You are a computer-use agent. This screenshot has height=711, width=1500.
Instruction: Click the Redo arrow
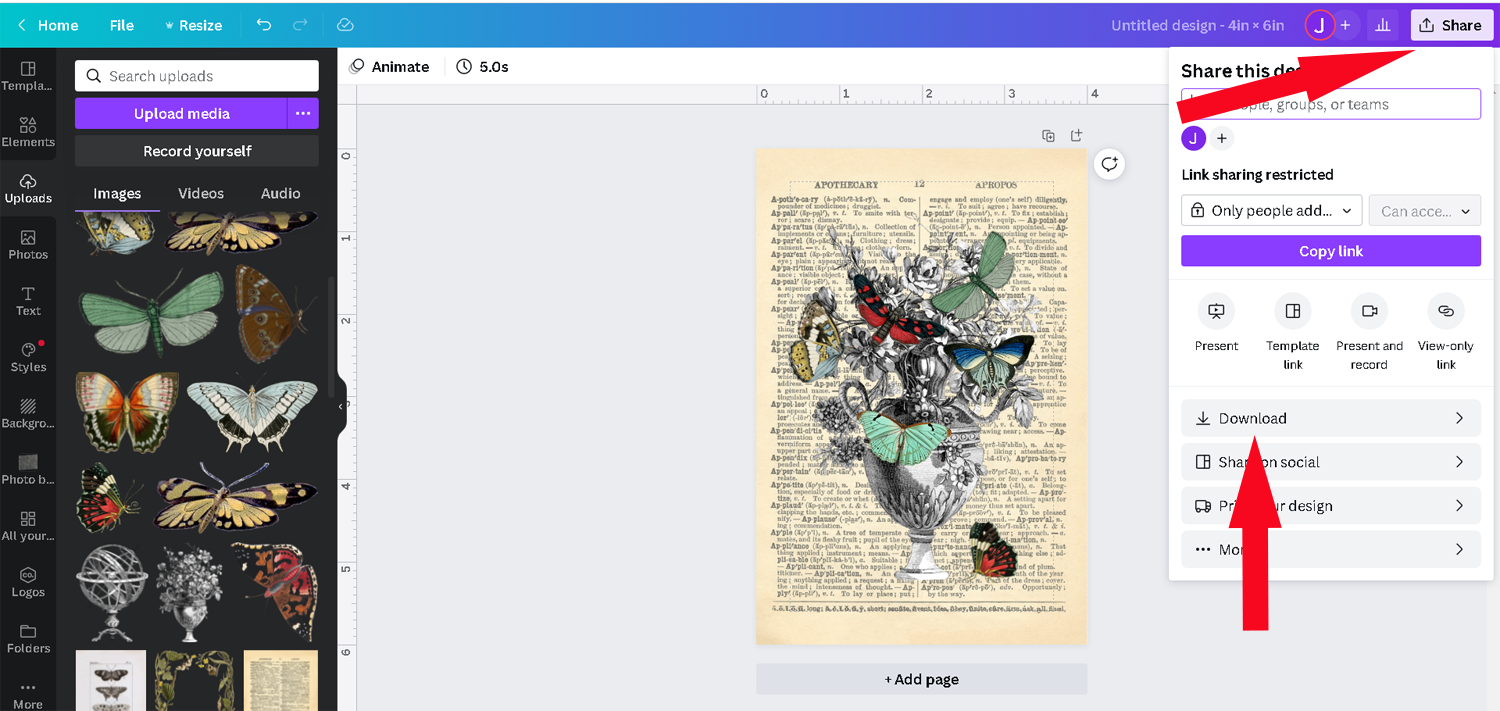pos(300,25)
